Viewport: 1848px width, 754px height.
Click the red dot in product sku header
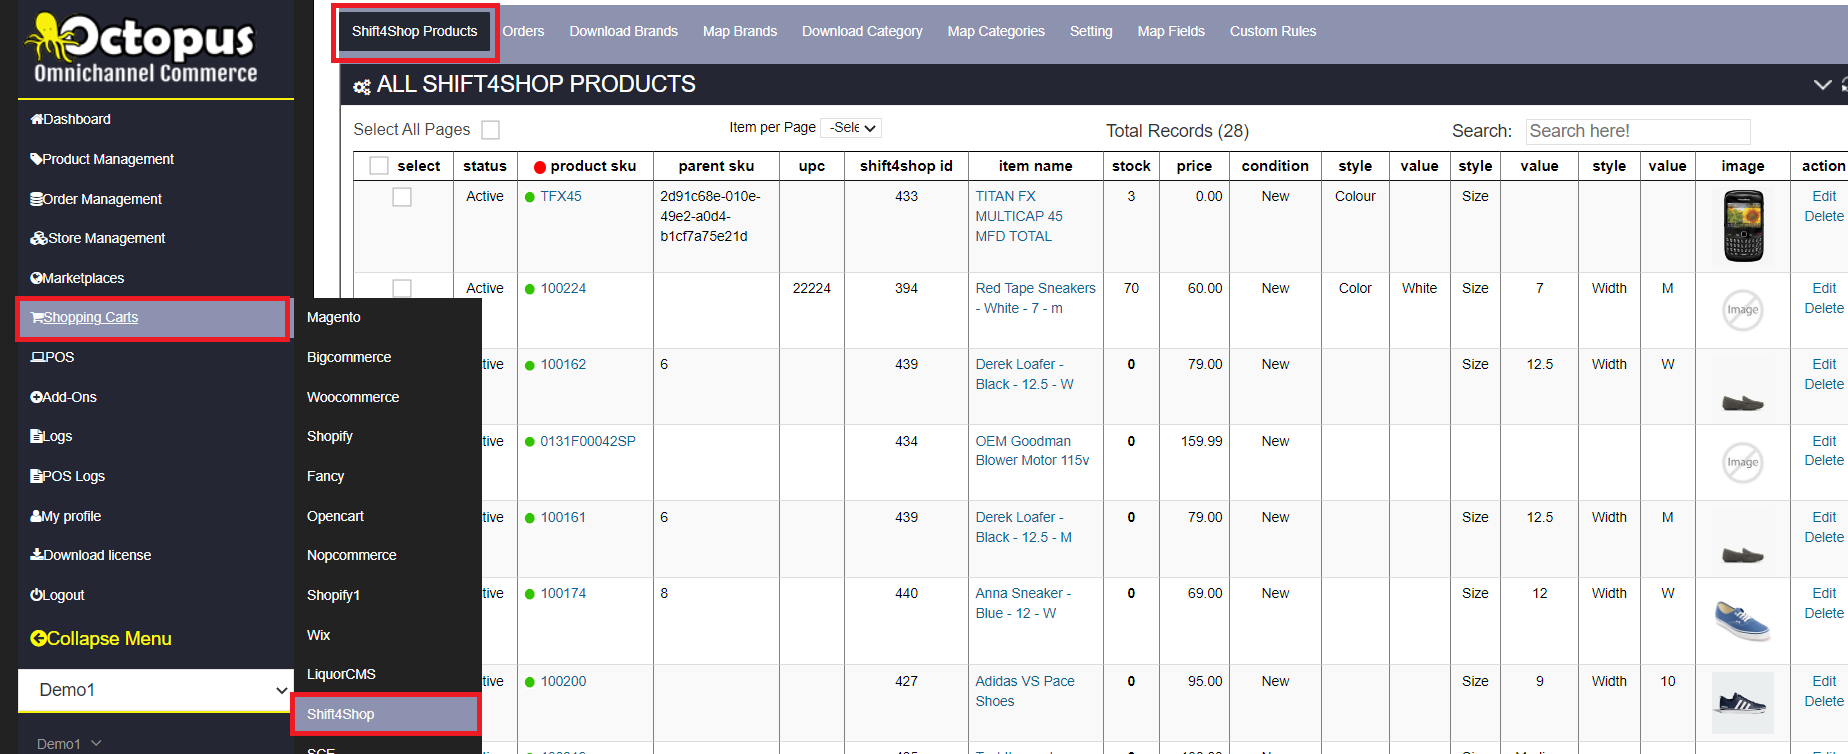(540, 167)
